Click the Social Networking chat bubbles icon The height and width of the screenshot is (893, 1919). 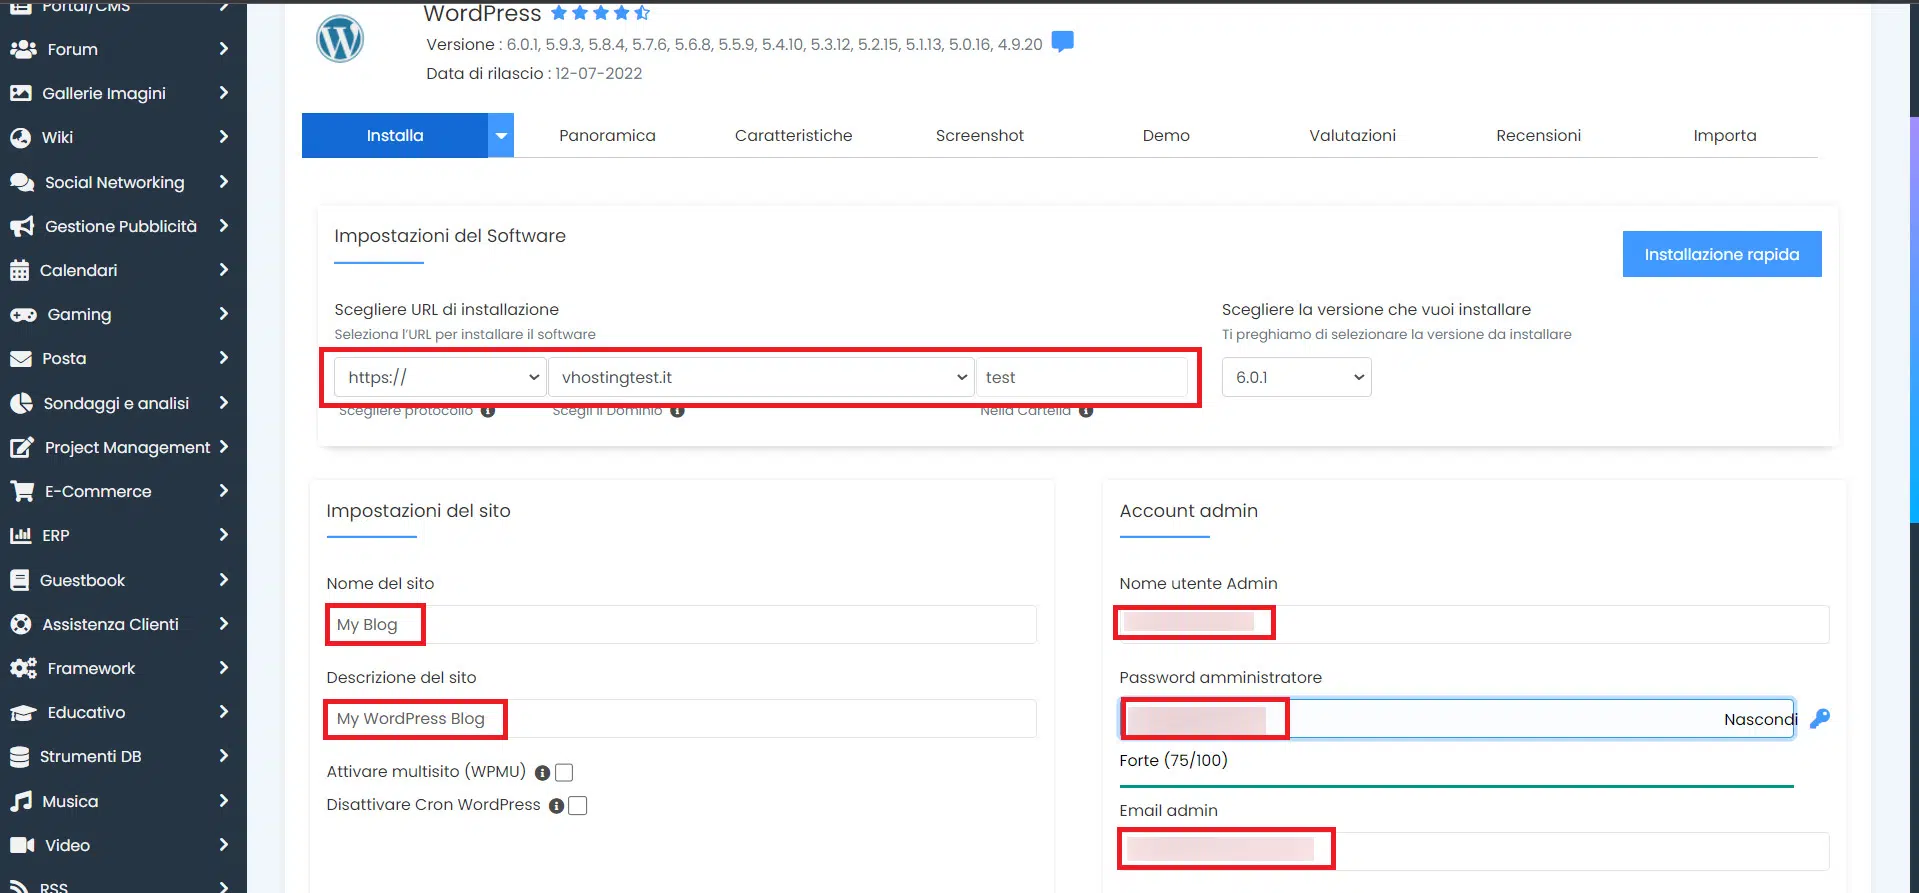tap(22, 182)
